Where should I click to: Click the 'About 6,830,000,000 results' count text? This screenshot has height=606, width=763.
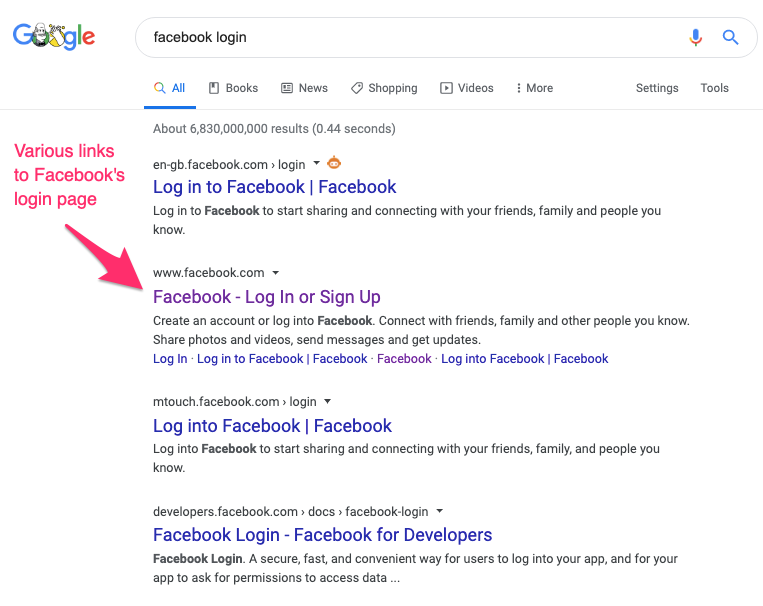274,129
